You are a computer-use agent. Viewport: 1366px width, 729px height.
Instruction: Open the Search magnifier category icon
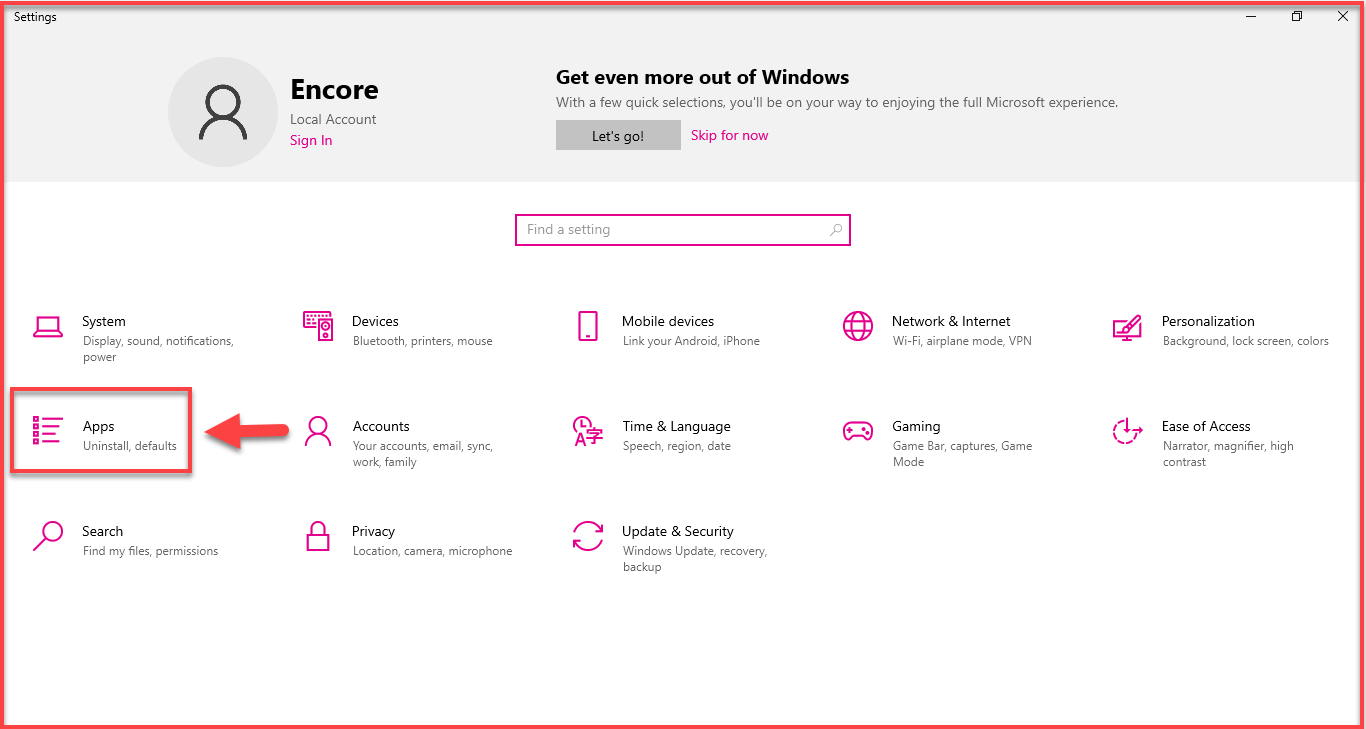tap(48, 536)
